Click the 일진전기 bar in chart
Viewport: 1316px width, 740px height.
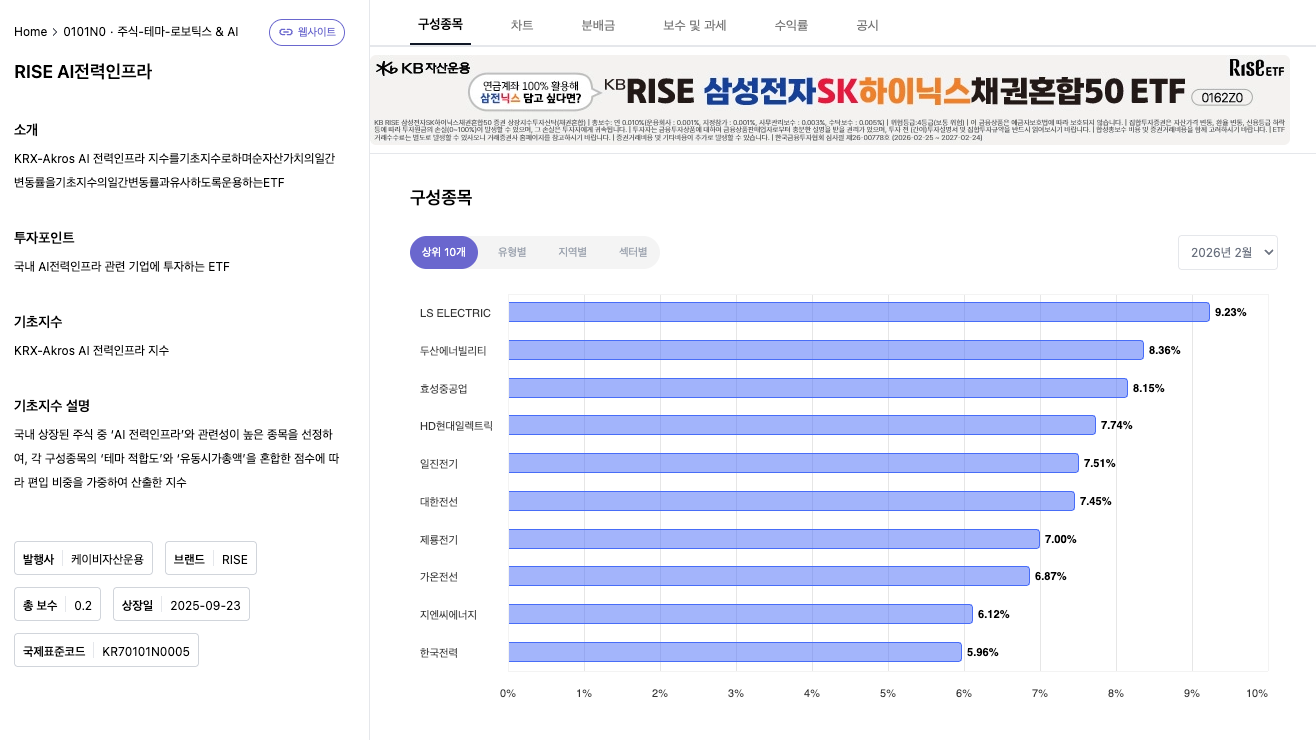point(794,463)
